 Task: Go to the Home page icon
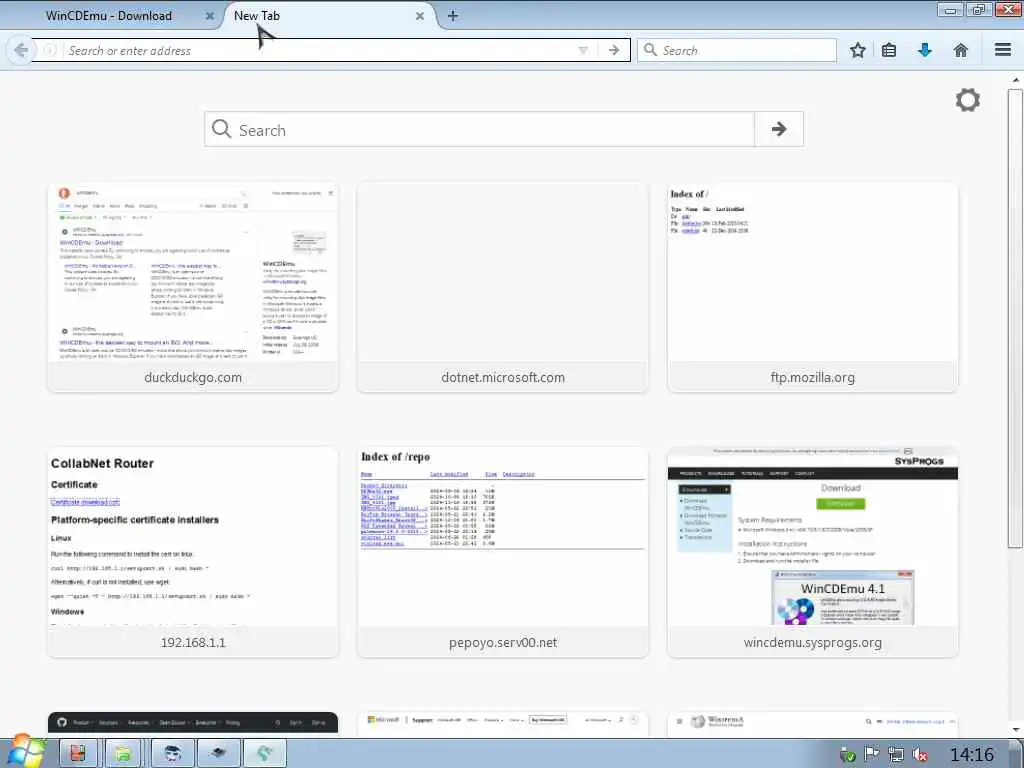click(x=961, y=50)
